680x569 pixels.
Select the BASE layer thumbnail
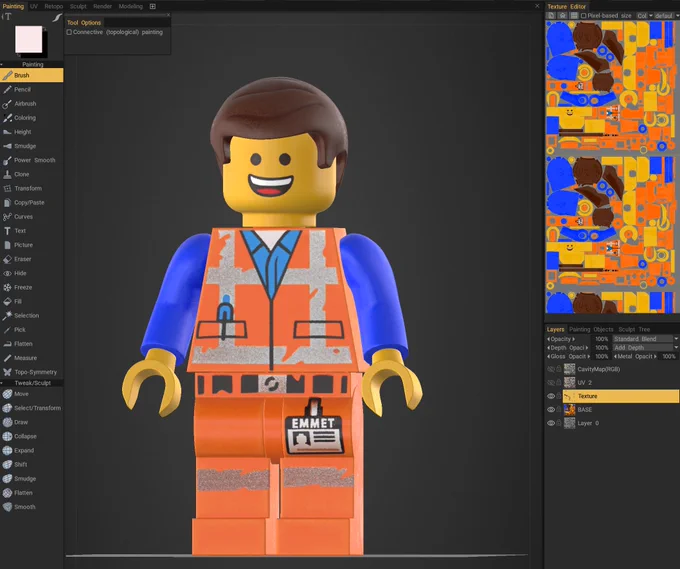(x=569, y=409)
